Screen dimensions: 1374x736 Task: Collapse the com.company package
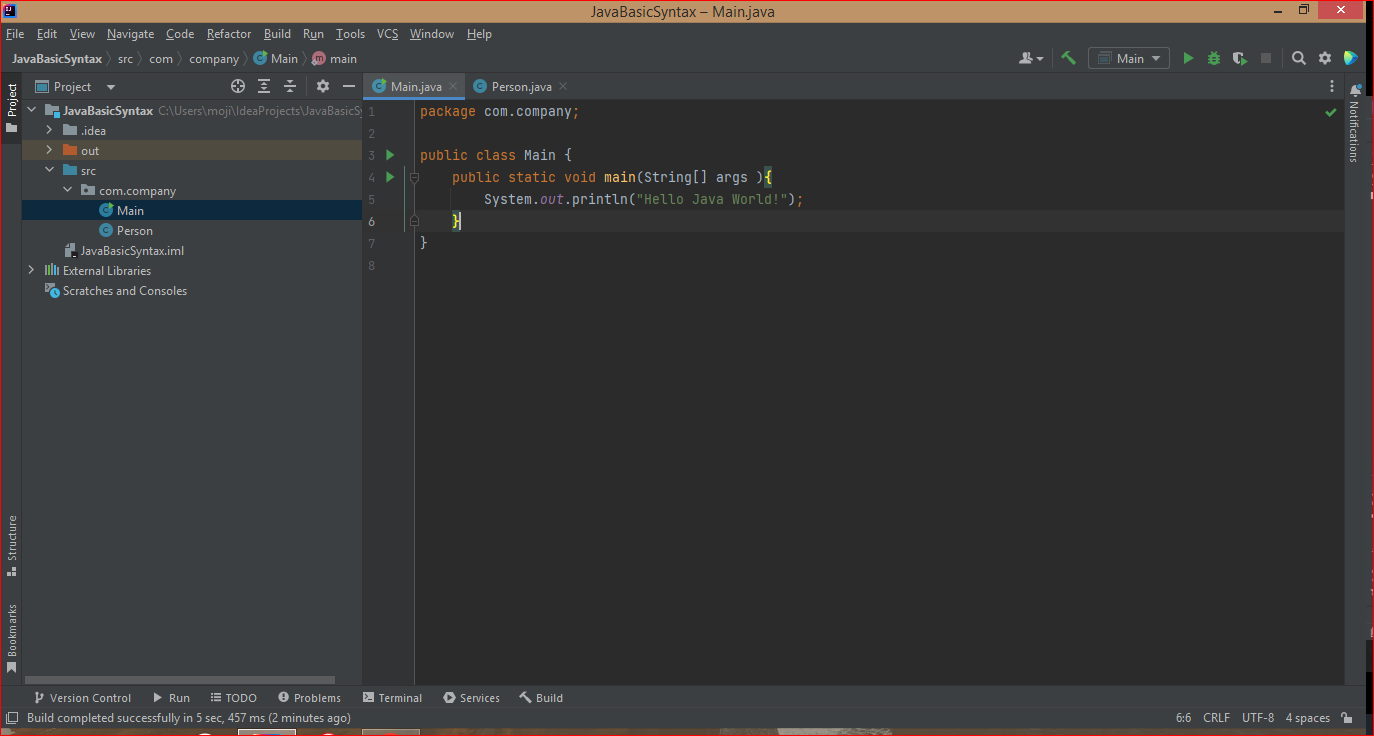pyautogui.click(x=67, y=191)
